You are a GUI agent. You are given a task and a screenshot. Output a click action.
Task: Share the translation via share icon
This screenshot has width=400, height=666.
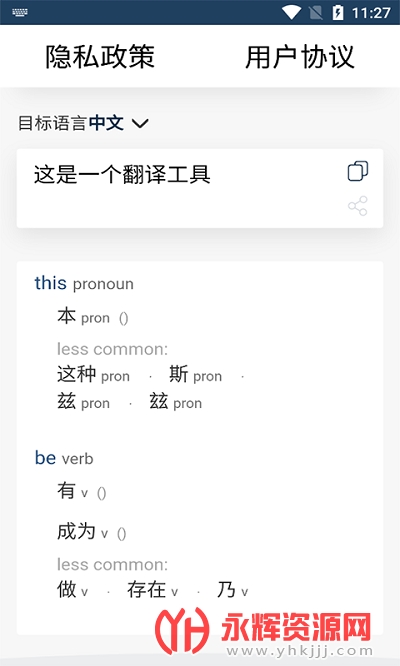coord(358,206)
